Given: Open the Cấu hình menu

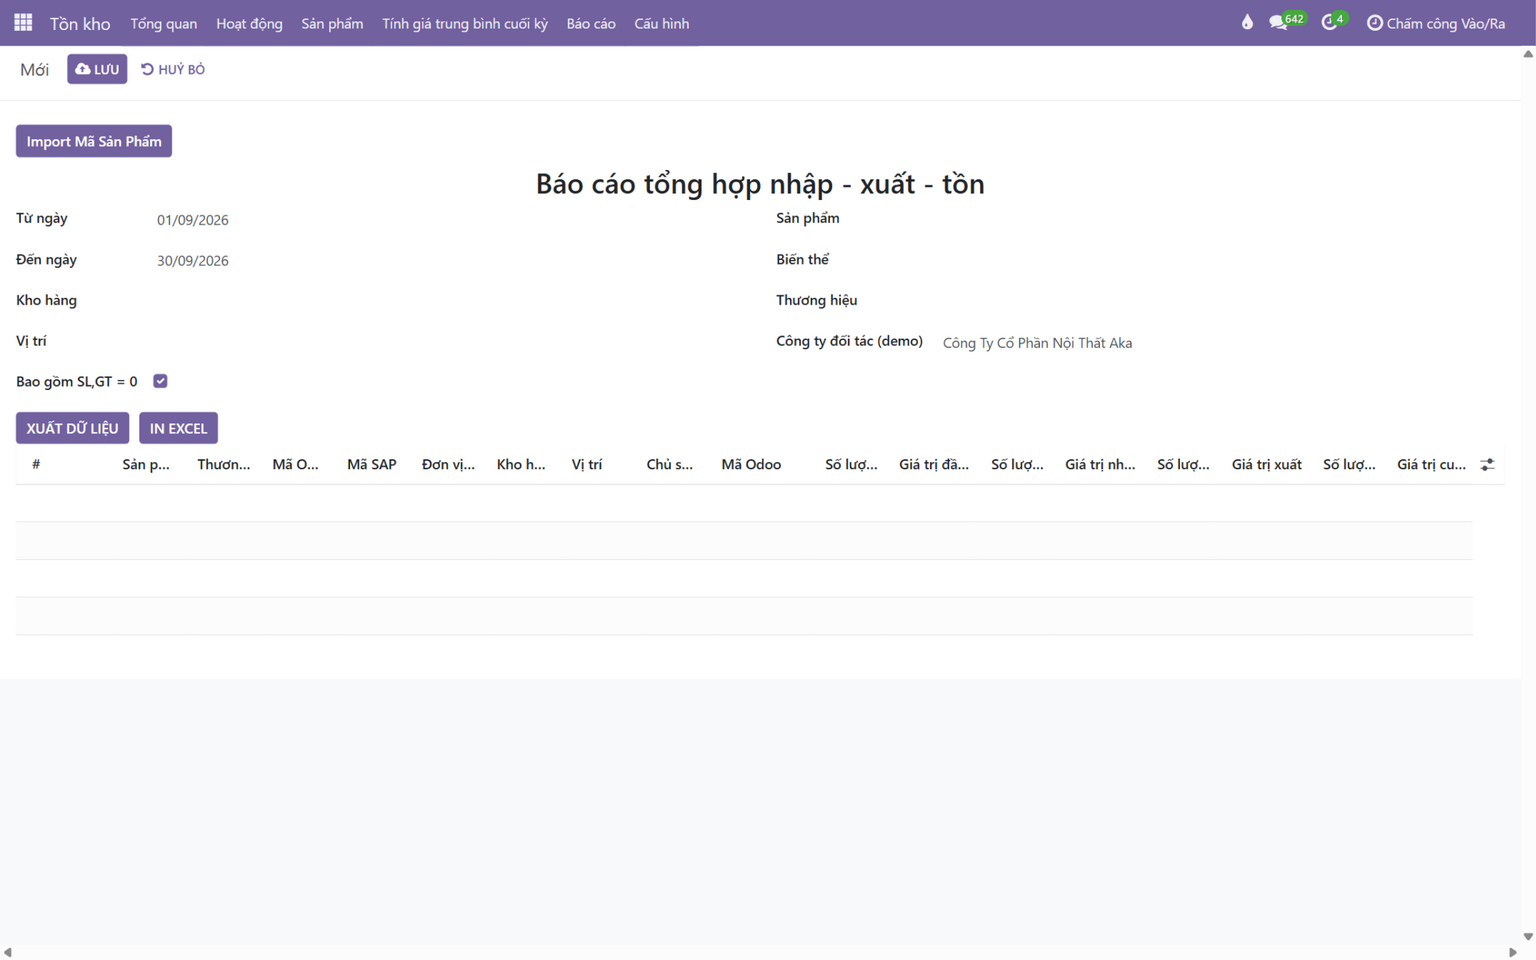Looking at the screenshot, I should pyautogui.click(x=662, y=23).
